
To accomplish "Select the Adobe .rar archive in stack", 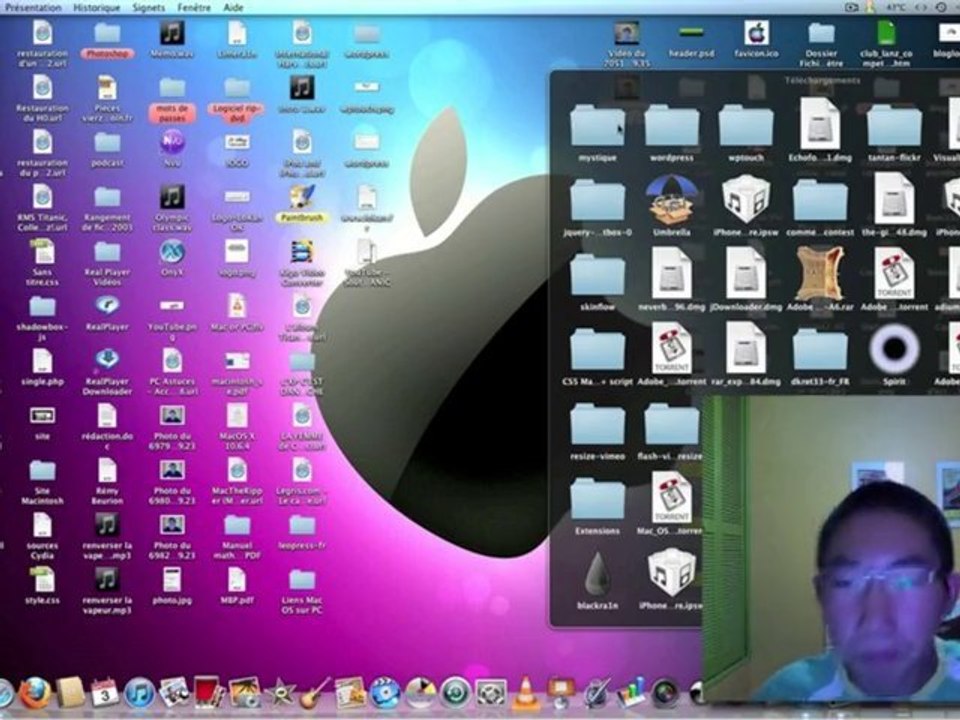I will [820, 273].
